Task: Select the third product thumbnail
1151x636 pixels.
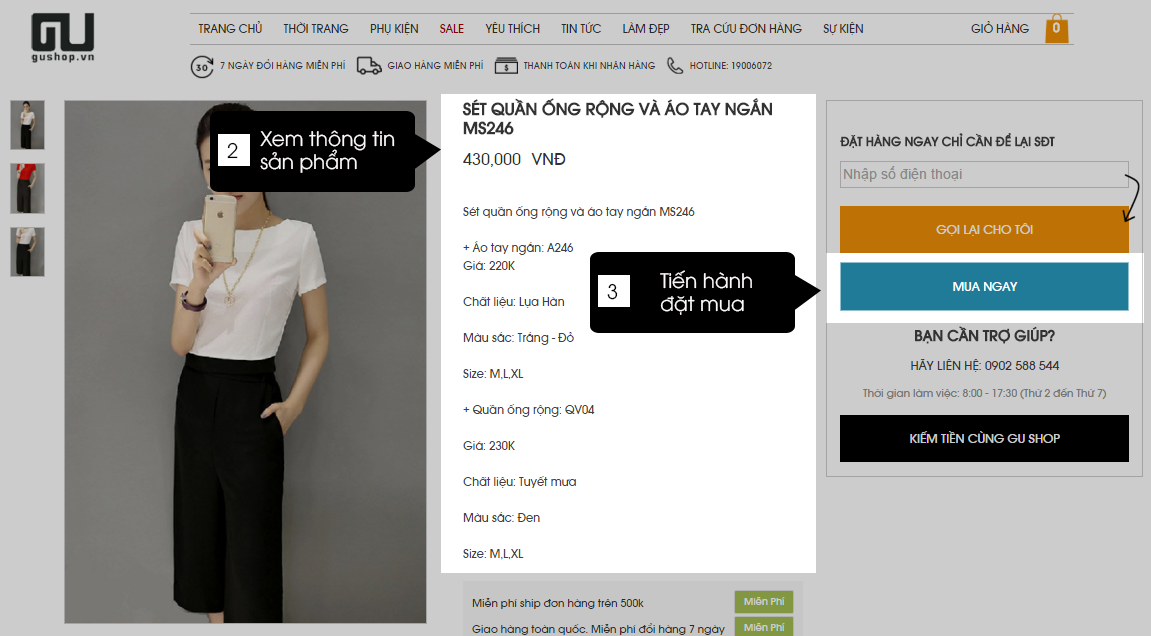Action: tap(27, 251)
